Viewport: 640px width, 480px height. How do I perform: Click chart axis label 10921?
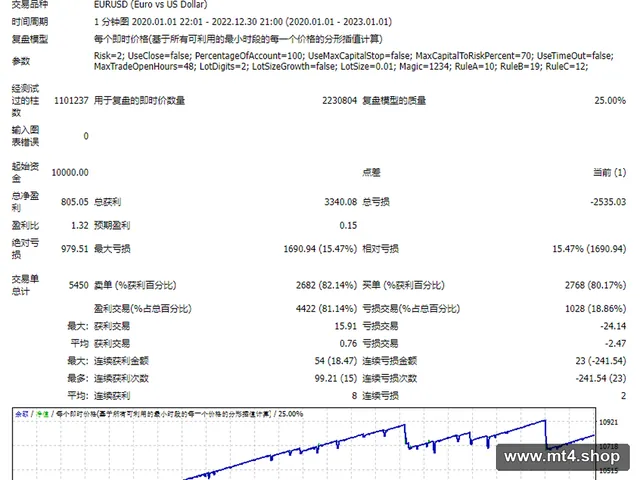point(608,422)
